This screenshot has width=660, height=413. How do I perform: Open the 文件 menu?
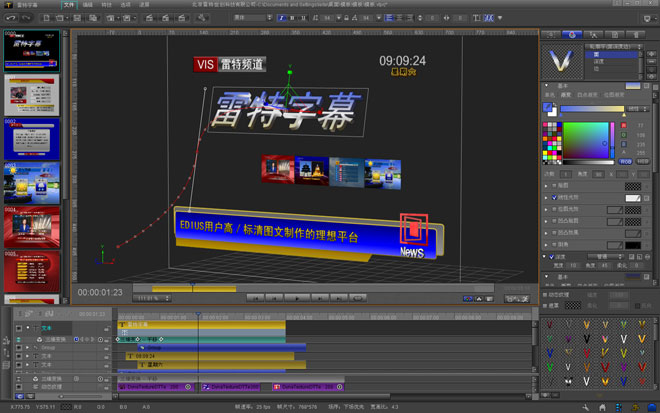pyautogui.click(x=69, y=5)
